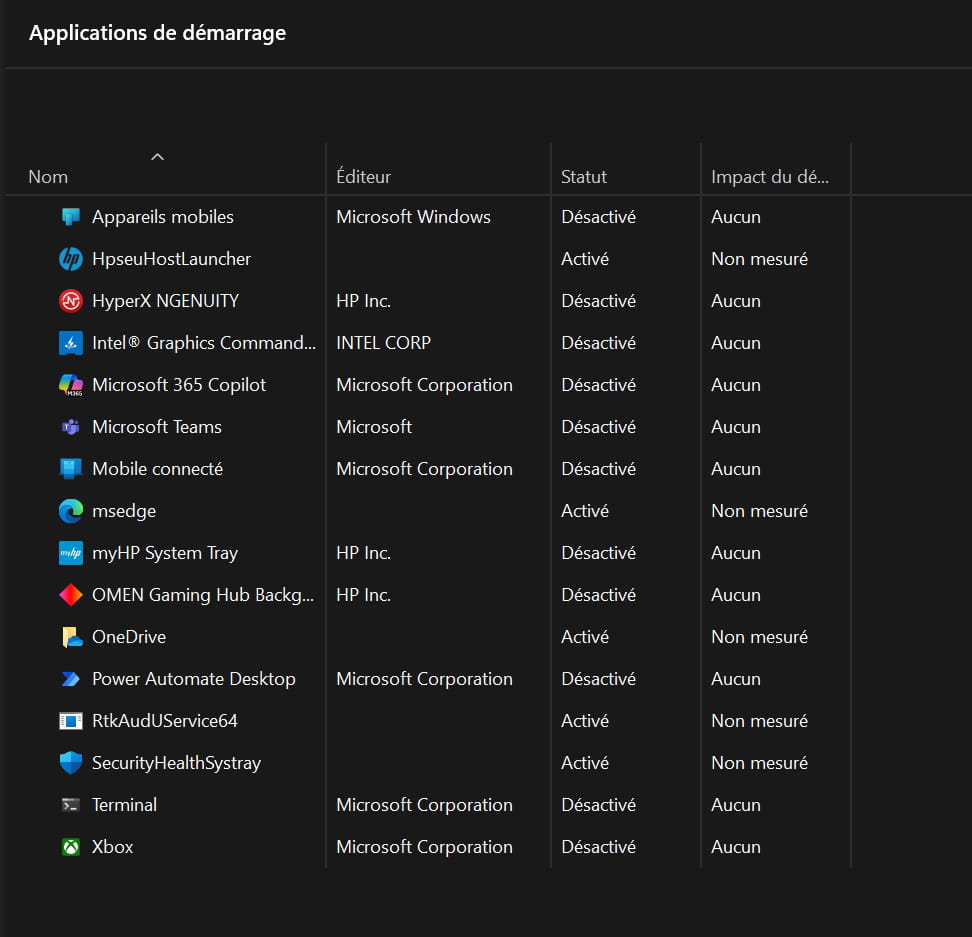
Task: Click the OMEN Gaming Hub diamond icon
Action: point(71,595)
